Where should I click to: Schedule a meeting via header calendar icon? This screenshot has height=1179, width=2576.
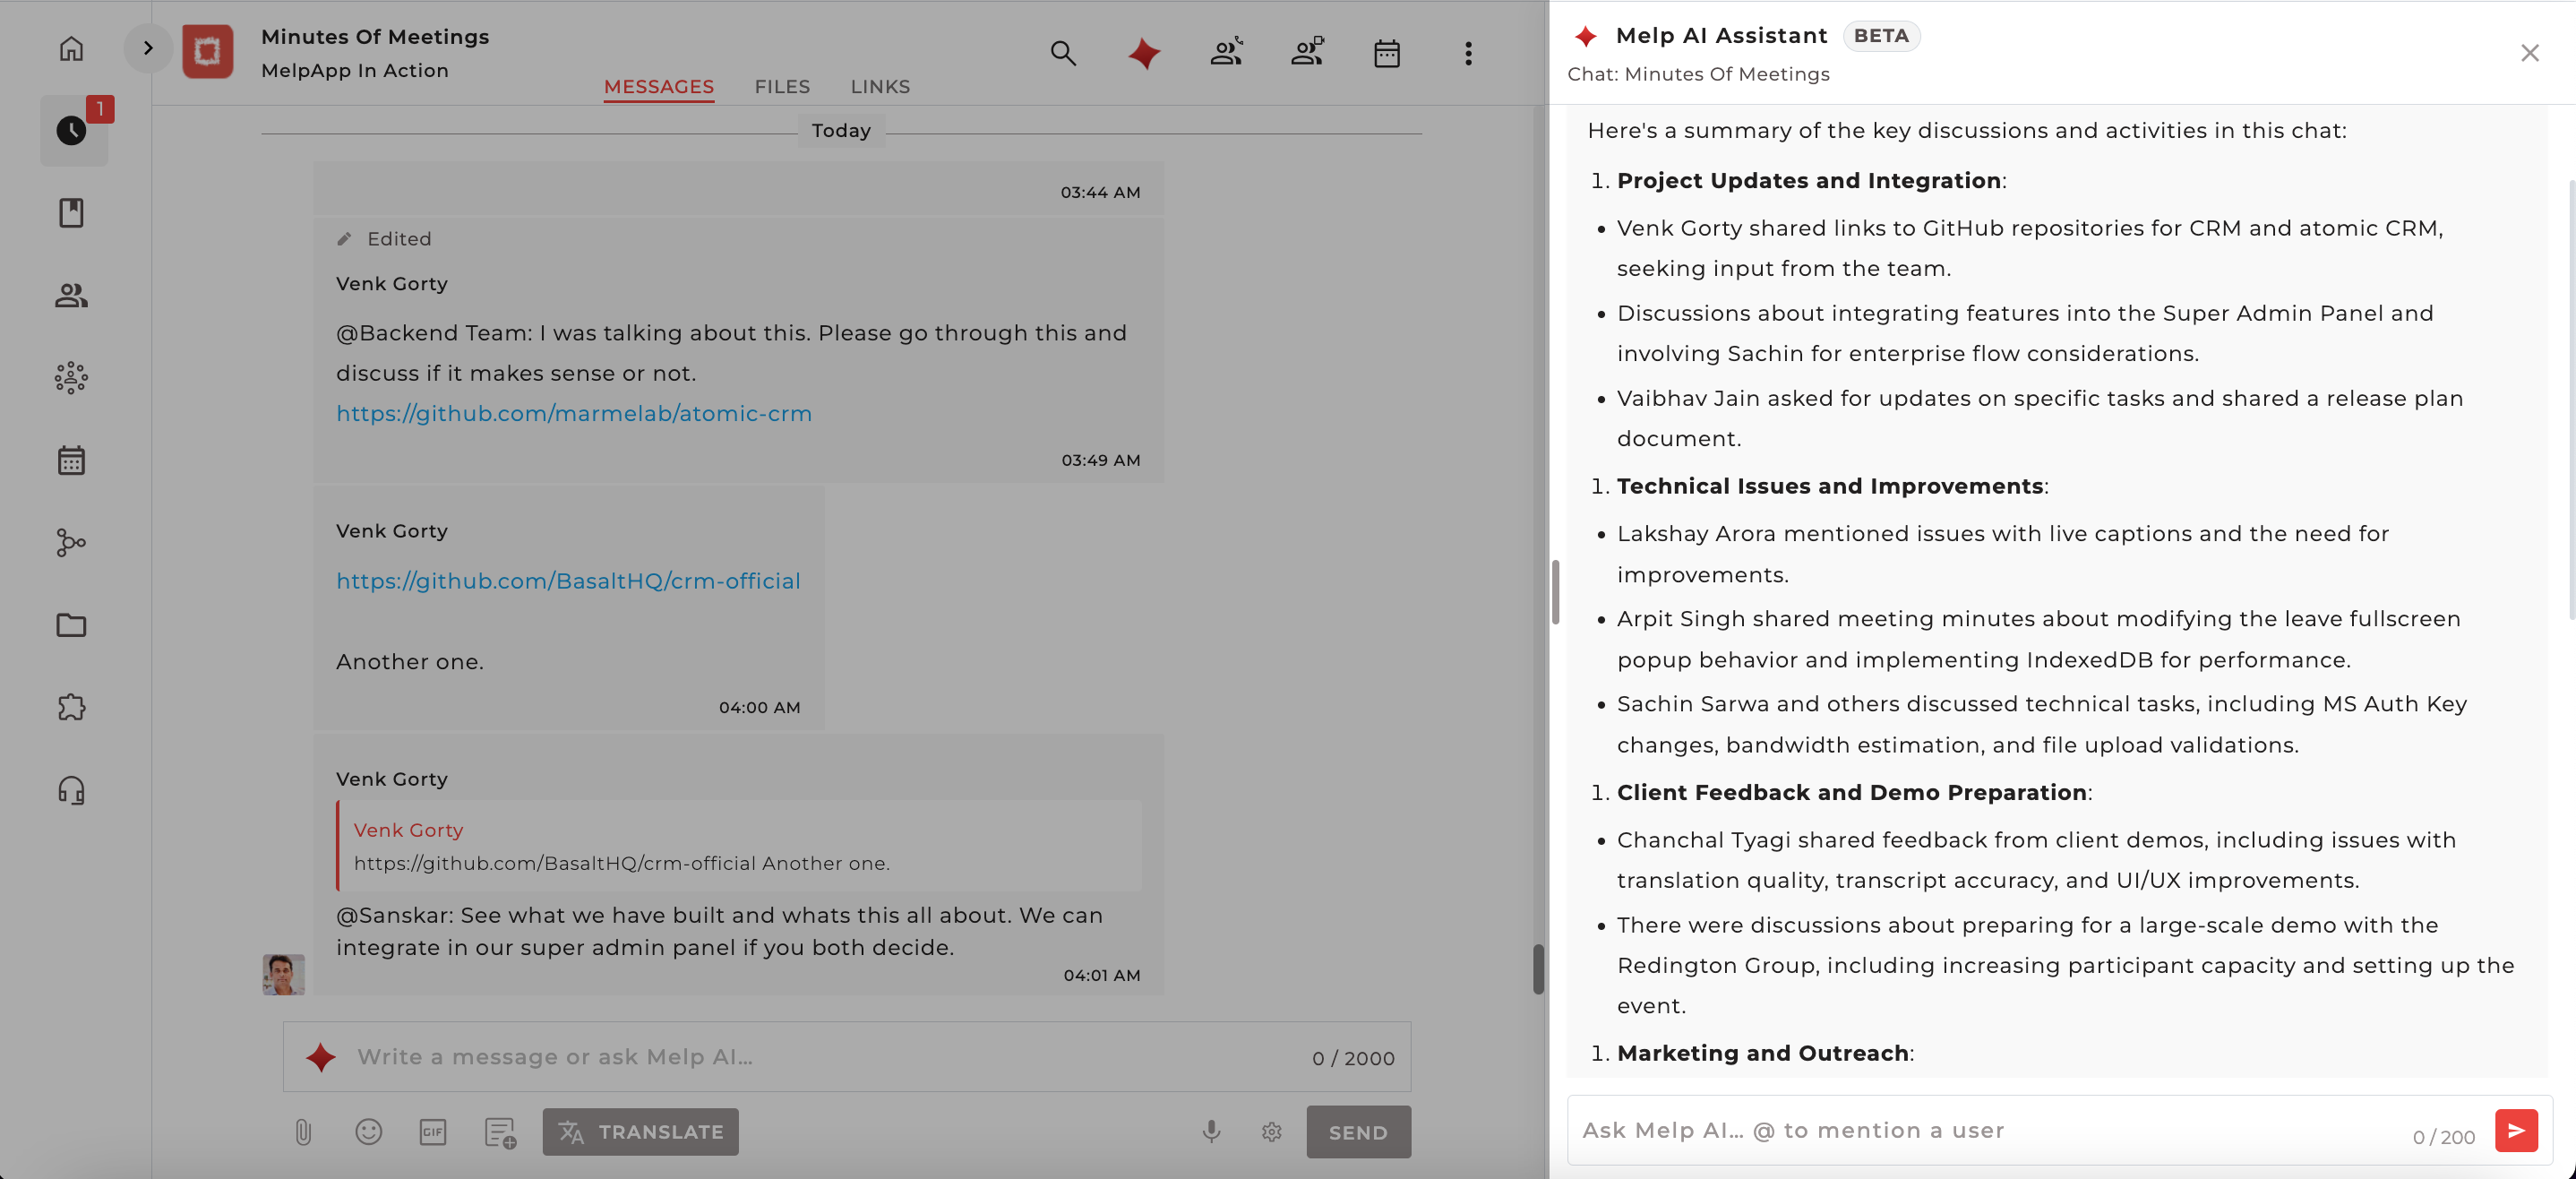1387,53
